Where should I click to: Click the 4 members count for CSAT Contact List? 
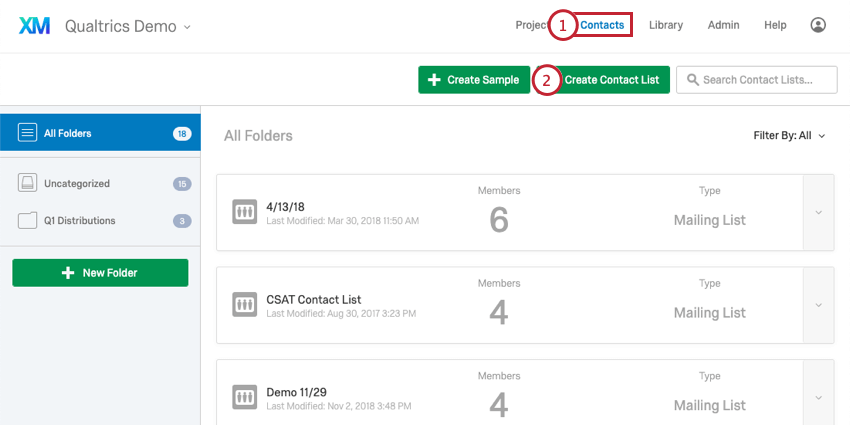click(499, 313)
